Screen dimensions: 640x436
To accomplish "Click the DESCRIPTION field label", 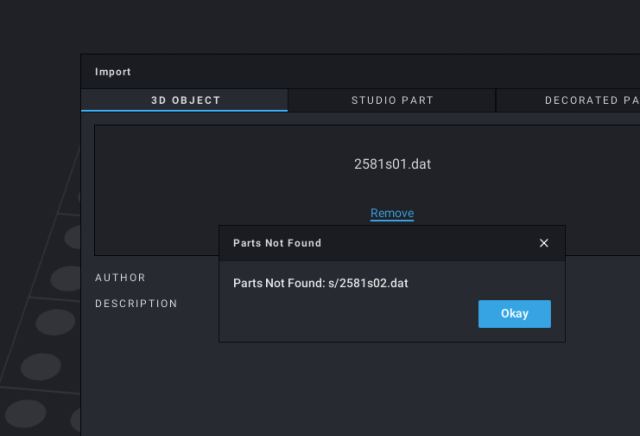I will (136, 303).
